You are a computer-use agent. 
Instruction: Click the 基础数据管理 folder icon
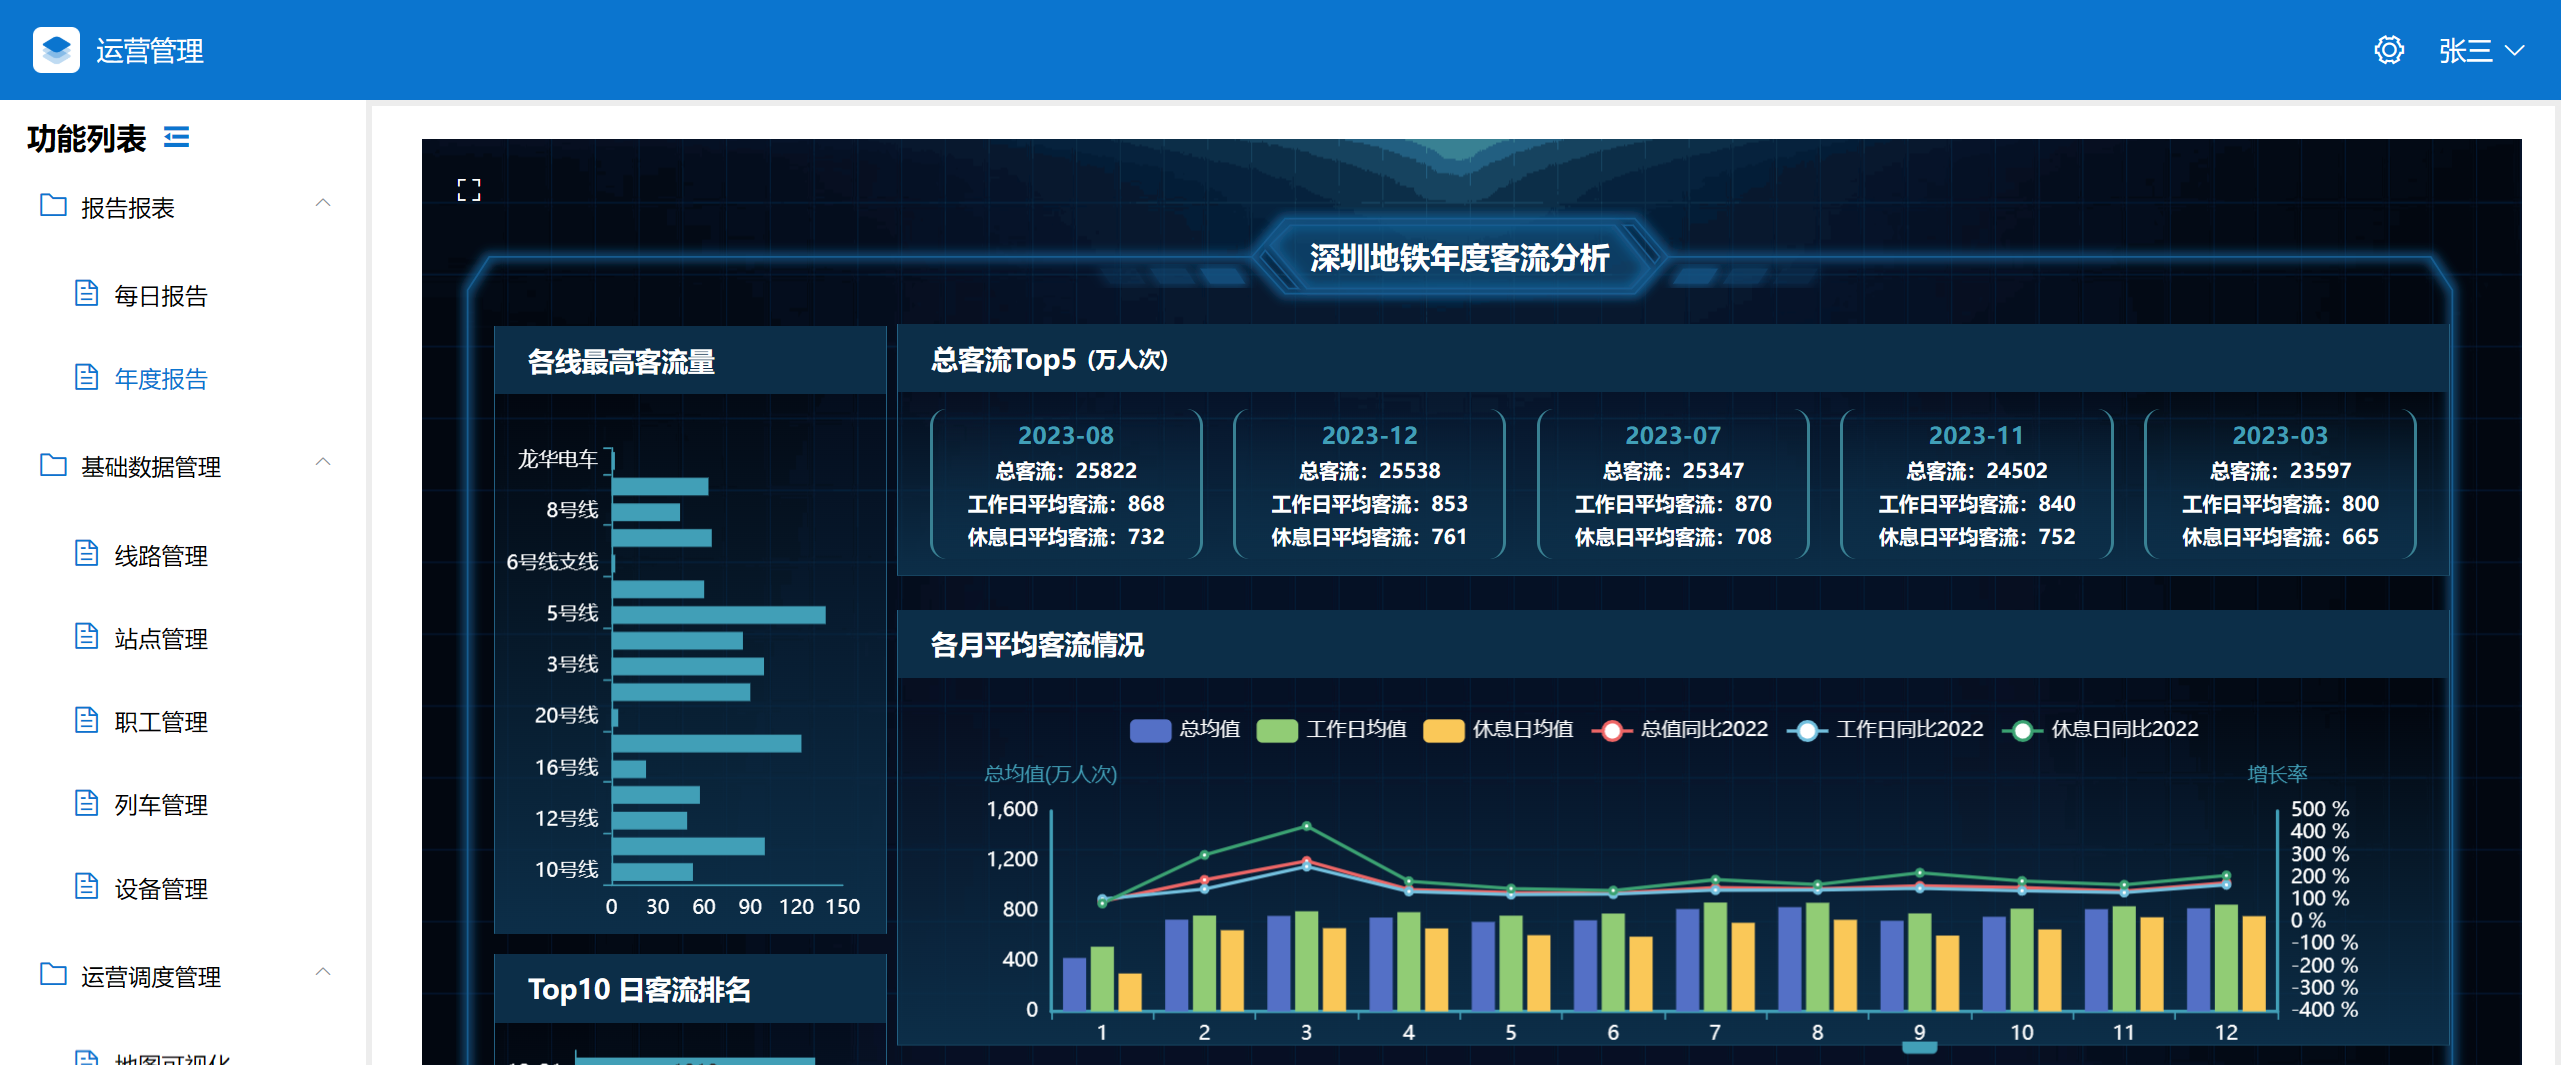pyautogui.click(x=53, y=465)
